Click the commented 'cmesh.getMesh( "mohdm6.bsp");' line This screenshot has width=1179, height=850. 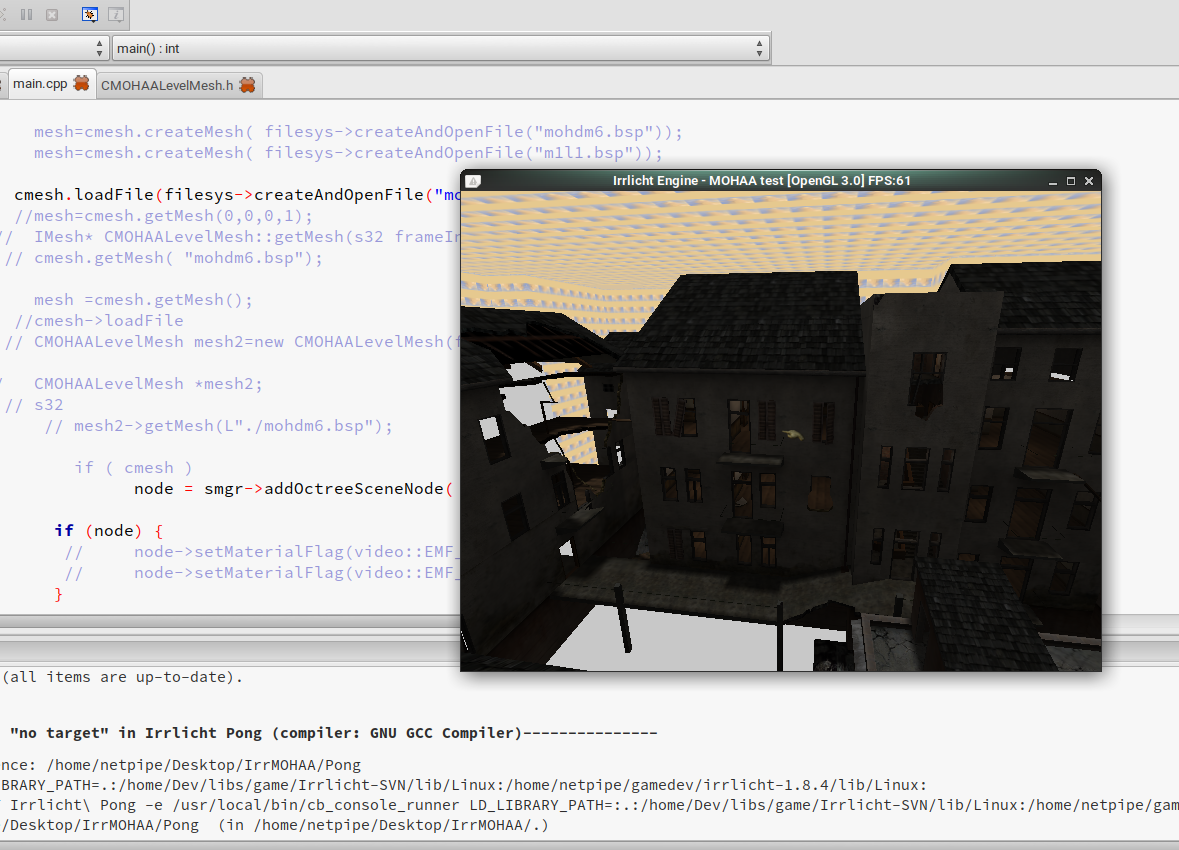164,258
